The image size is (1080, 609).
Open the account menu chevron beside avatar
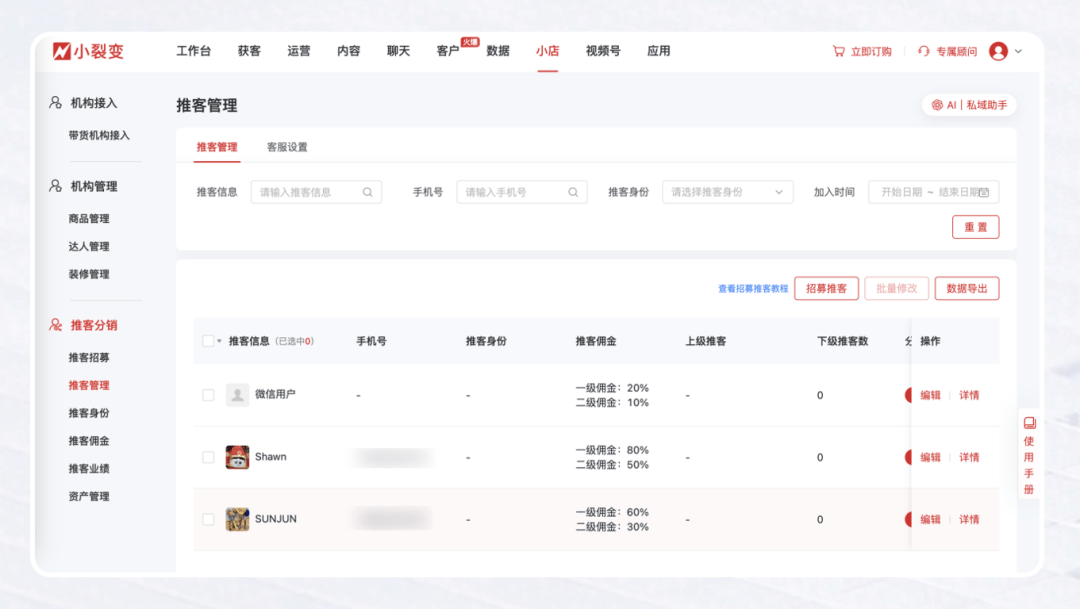(x=1018, y=51)
